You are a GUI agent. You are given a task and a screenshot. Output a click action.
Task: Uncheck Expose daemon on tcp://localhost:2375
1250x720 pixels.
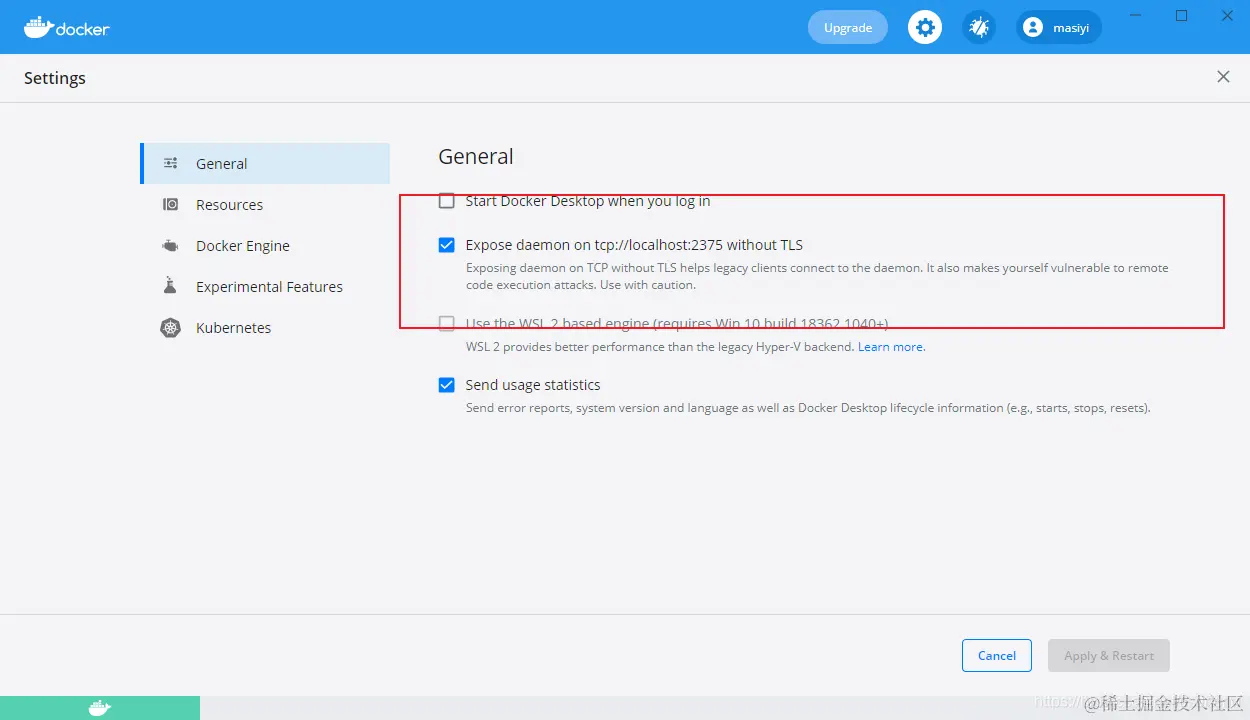point(447,245)
